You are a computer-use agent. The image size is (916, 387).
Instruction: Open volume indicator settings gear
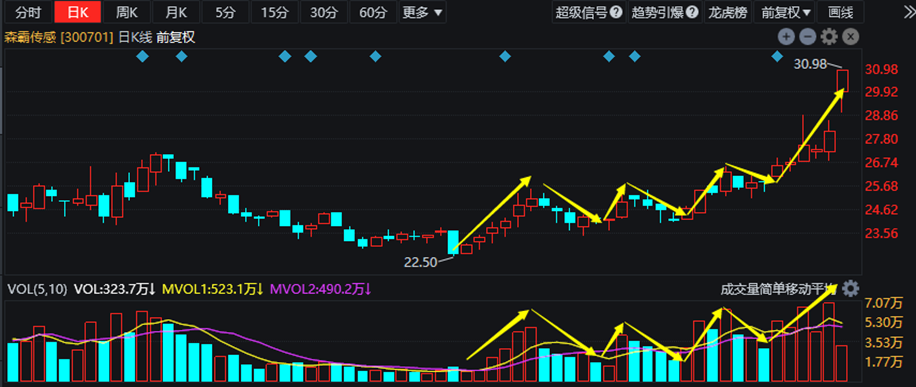click(x=851, y=288)
